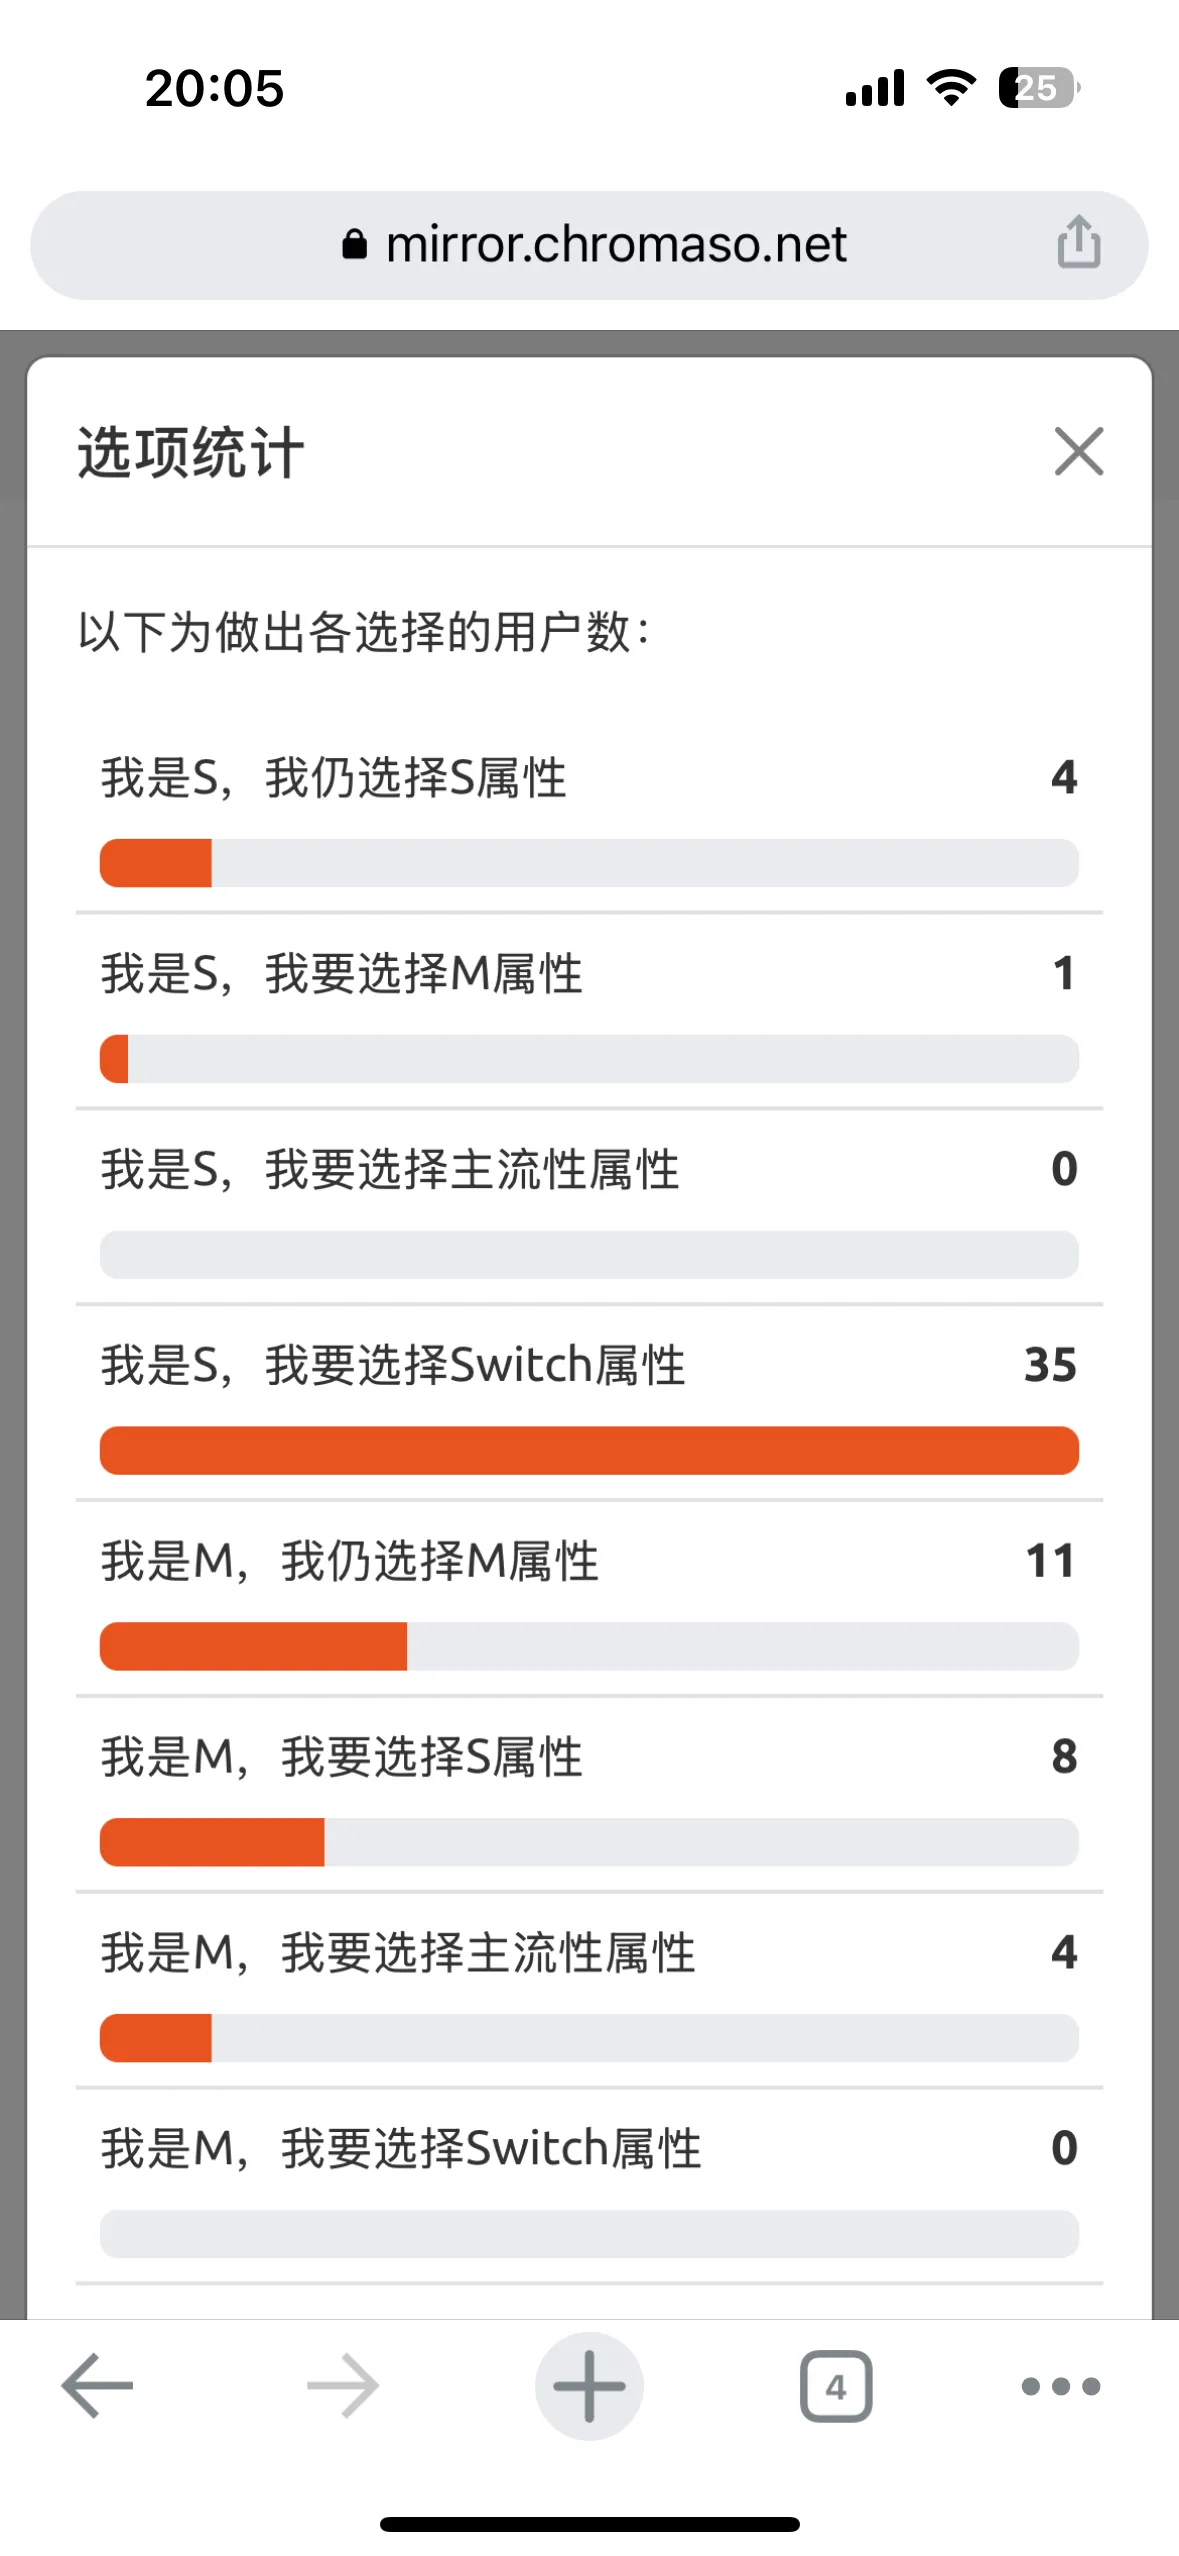Tap the count 11 for M属性

click(x=1050, y=1561)
